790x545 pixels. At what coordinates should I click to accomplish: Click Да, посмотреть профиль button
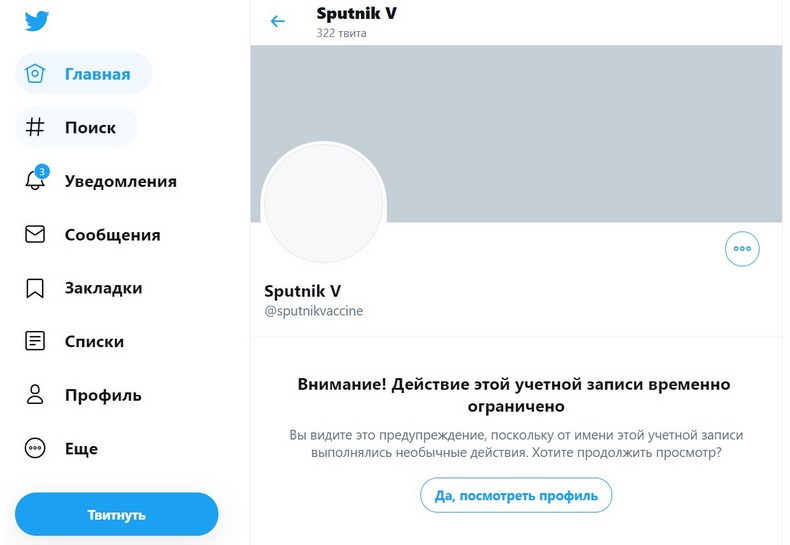coord(516,495)
